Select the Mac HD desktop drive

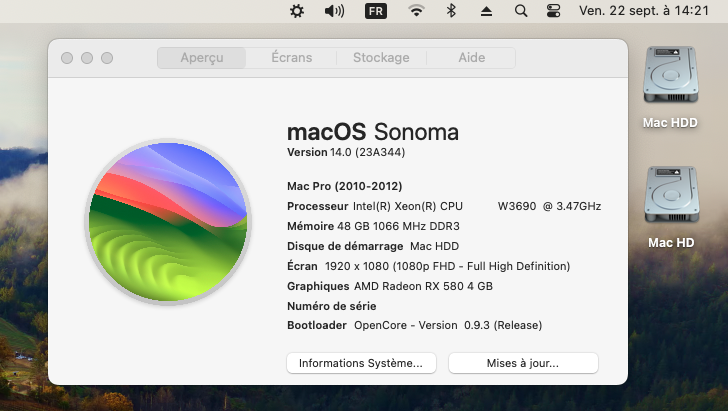click(671, 208)
